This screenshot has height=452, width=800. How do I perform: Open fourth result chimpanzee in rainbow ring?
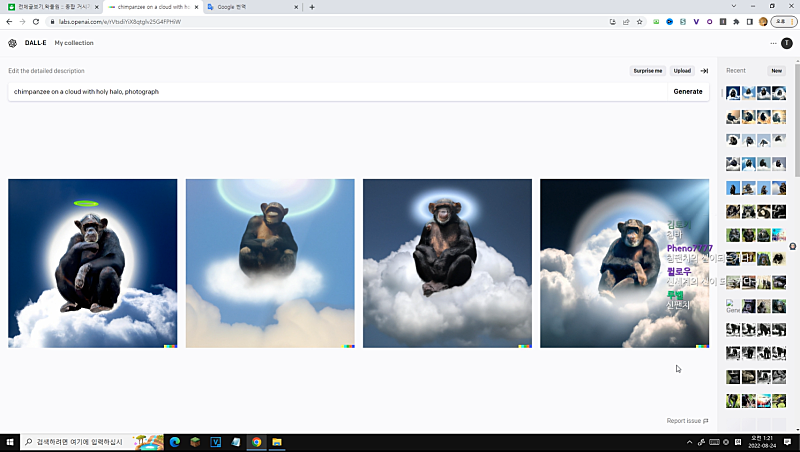[x=624, y=263]
